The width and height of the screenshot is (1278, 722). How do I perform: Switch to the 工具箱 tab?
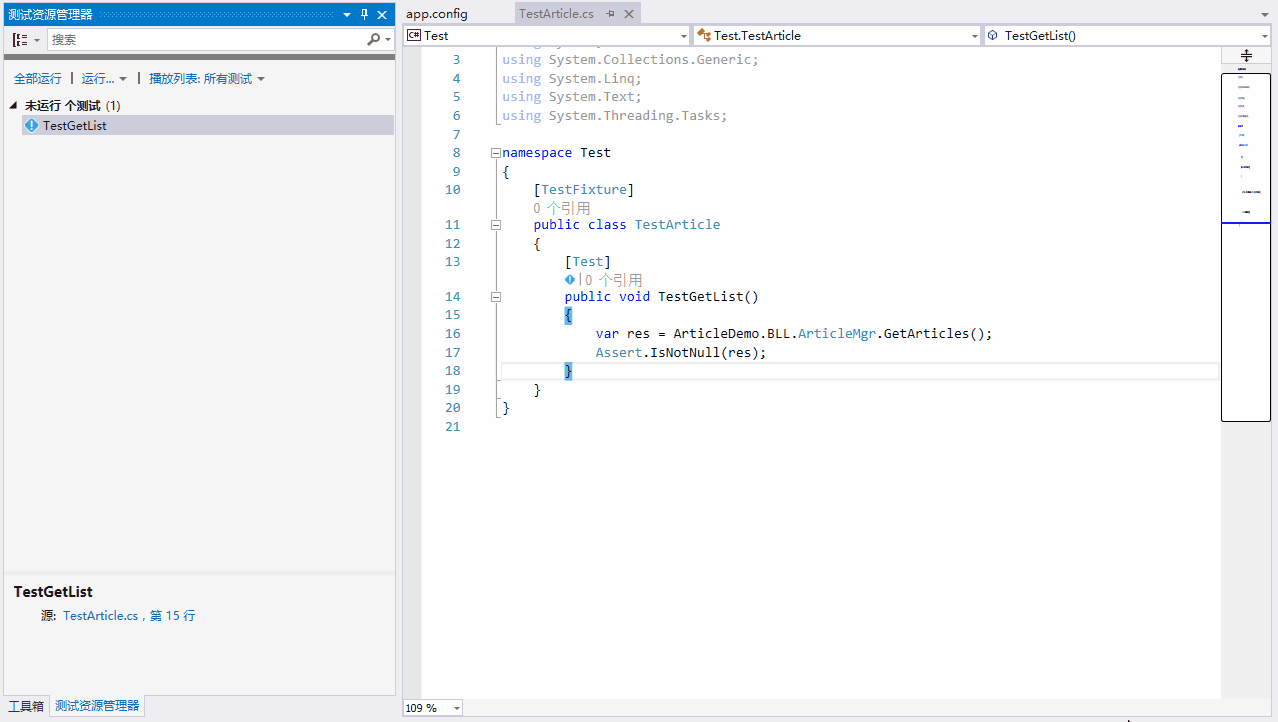[x=26, y=706]
